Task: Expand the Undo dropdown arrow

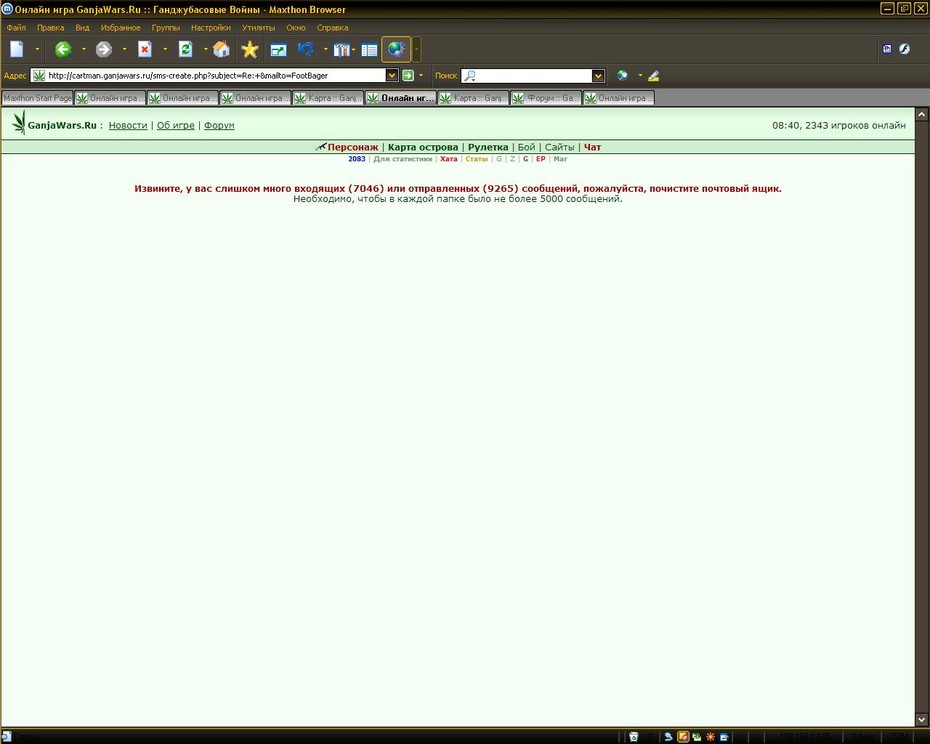Action: pyautogui.click(x=326, y=49)
